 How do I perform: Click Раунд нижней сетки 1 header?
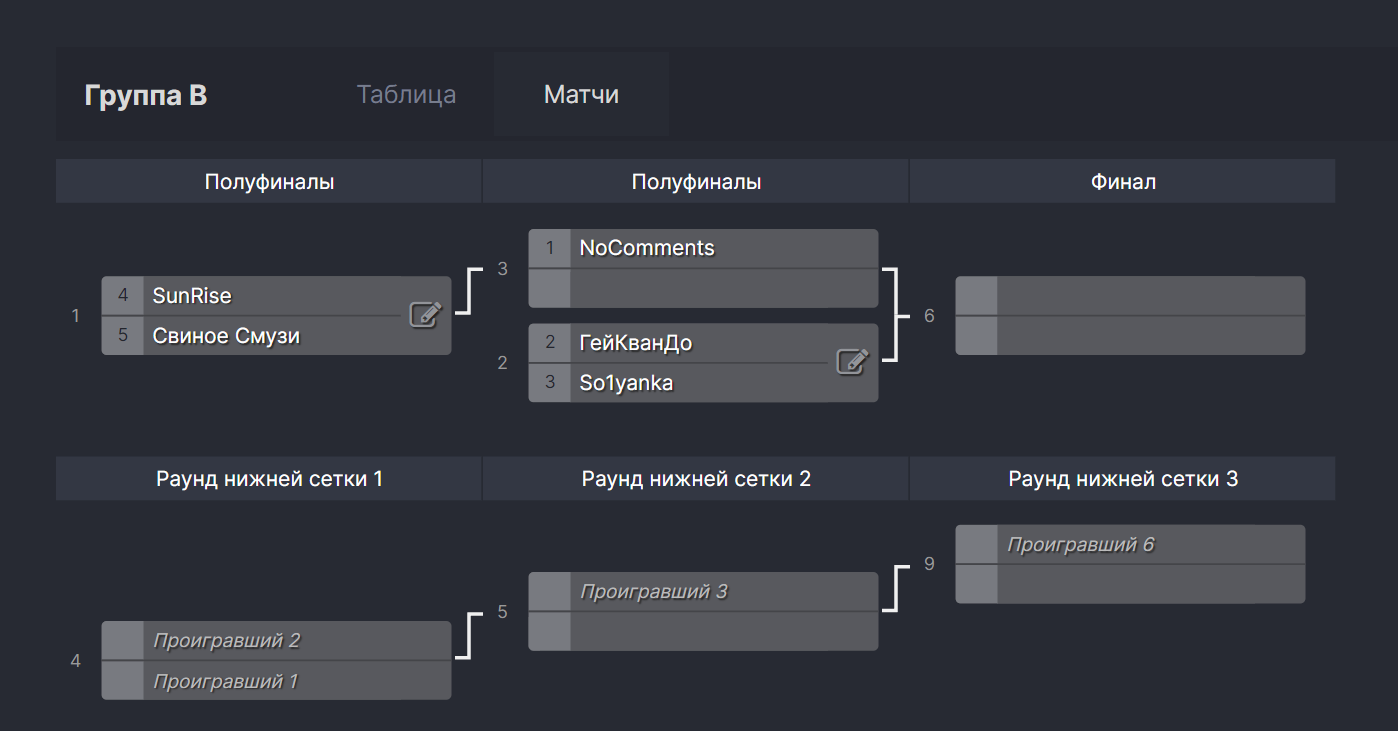[269, 479]
